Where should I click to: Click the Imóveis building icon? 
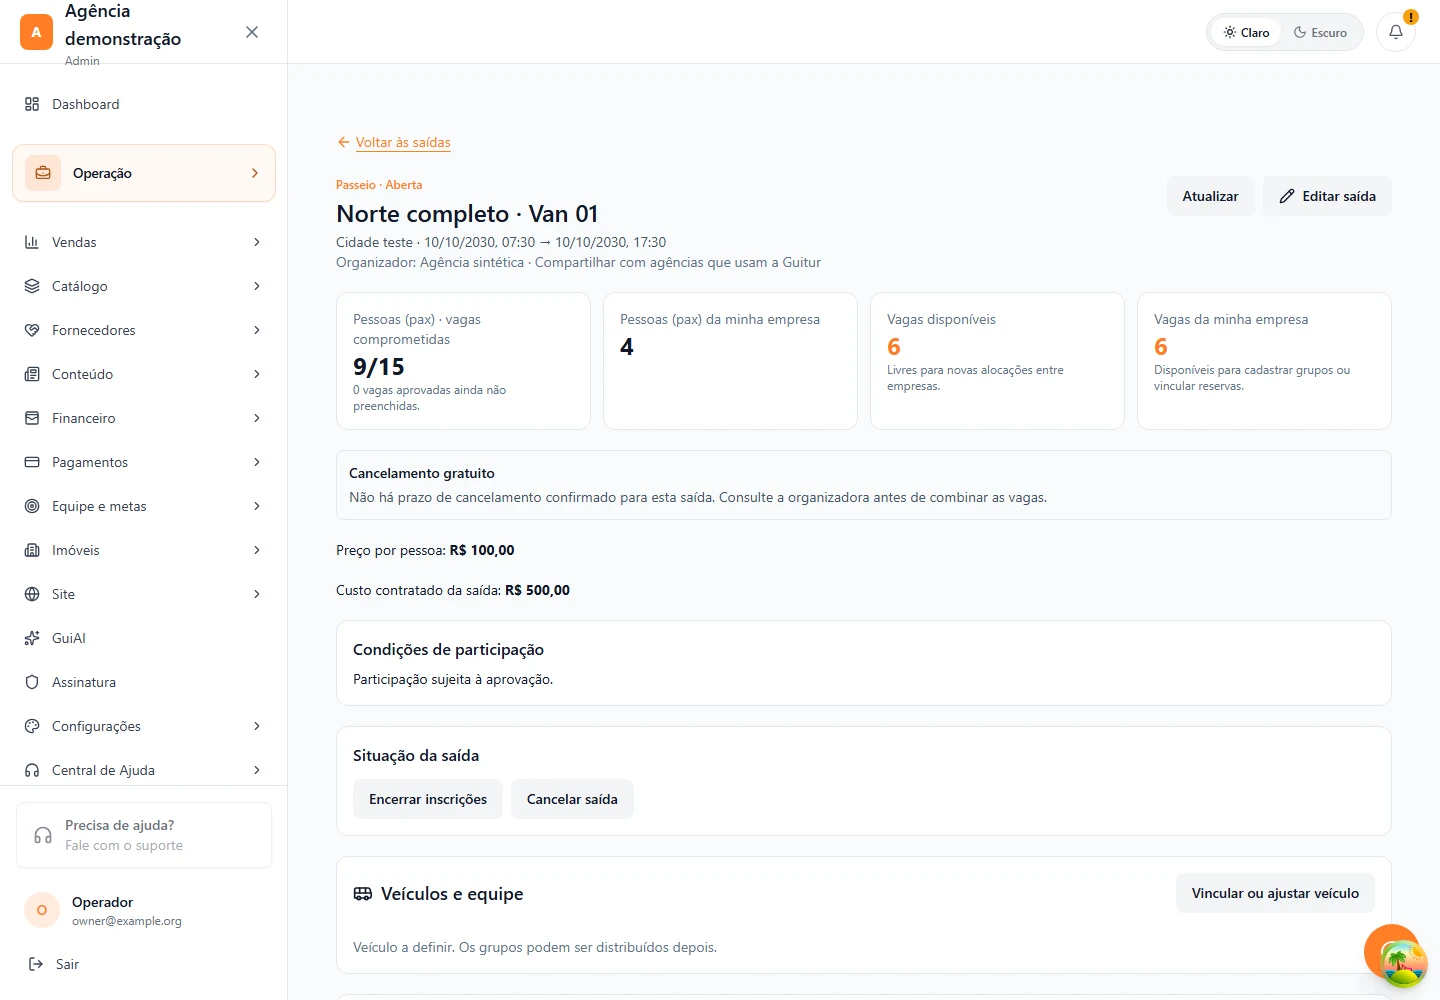pyautogui.click(x=32, y=550)
